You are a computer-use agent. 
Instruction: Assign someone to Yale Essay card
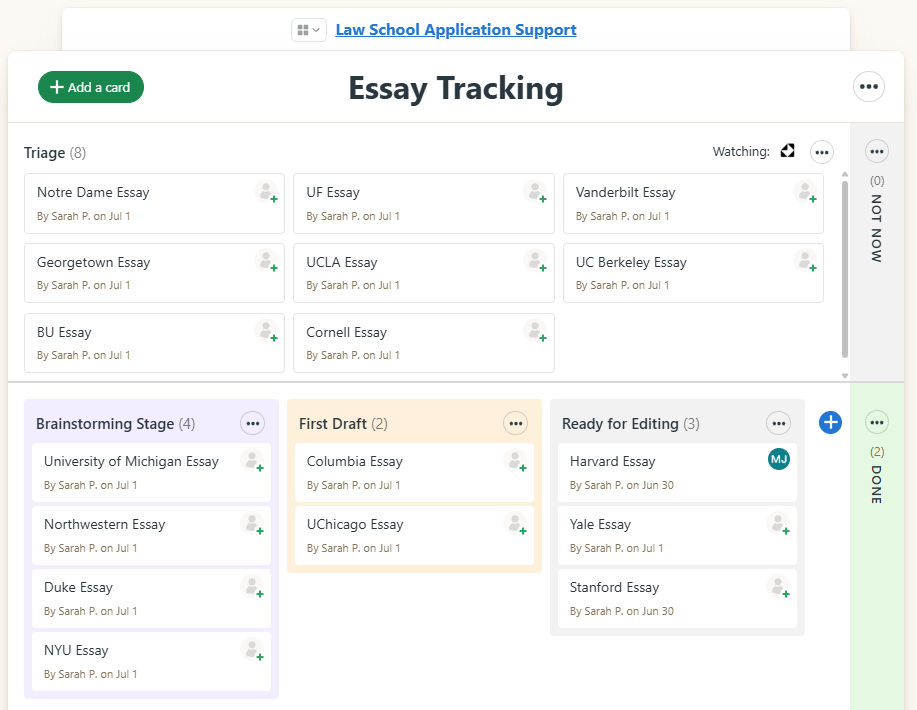coord(780,524)
